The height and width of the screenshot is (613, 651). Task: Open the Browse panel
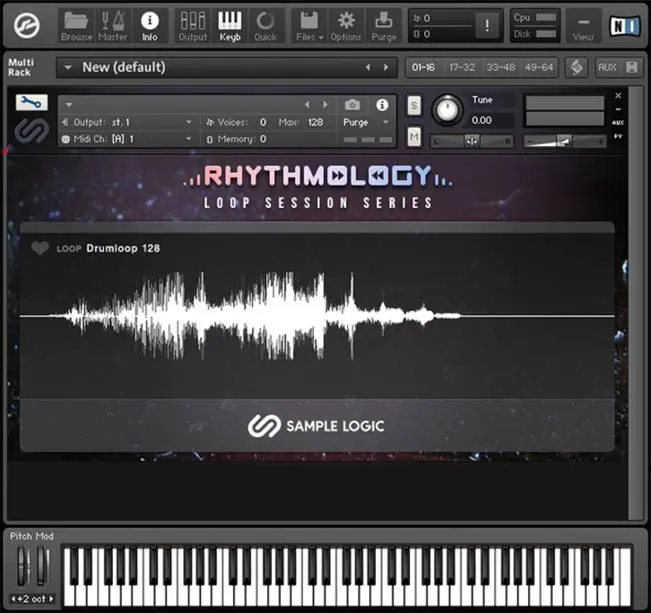pyautogui.click(x=76, y=26)
